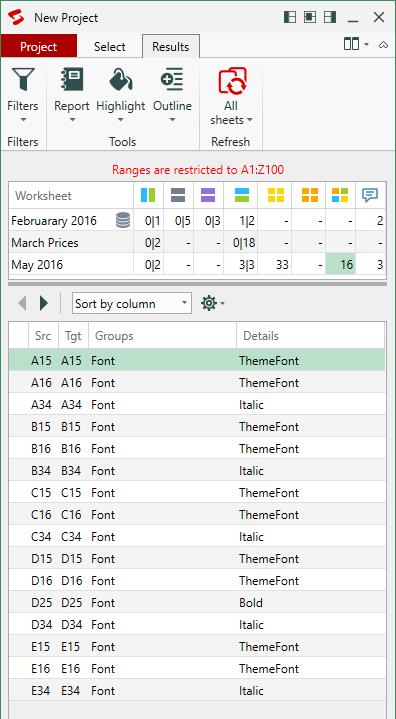Float the pane in center layout

(310, 17)
